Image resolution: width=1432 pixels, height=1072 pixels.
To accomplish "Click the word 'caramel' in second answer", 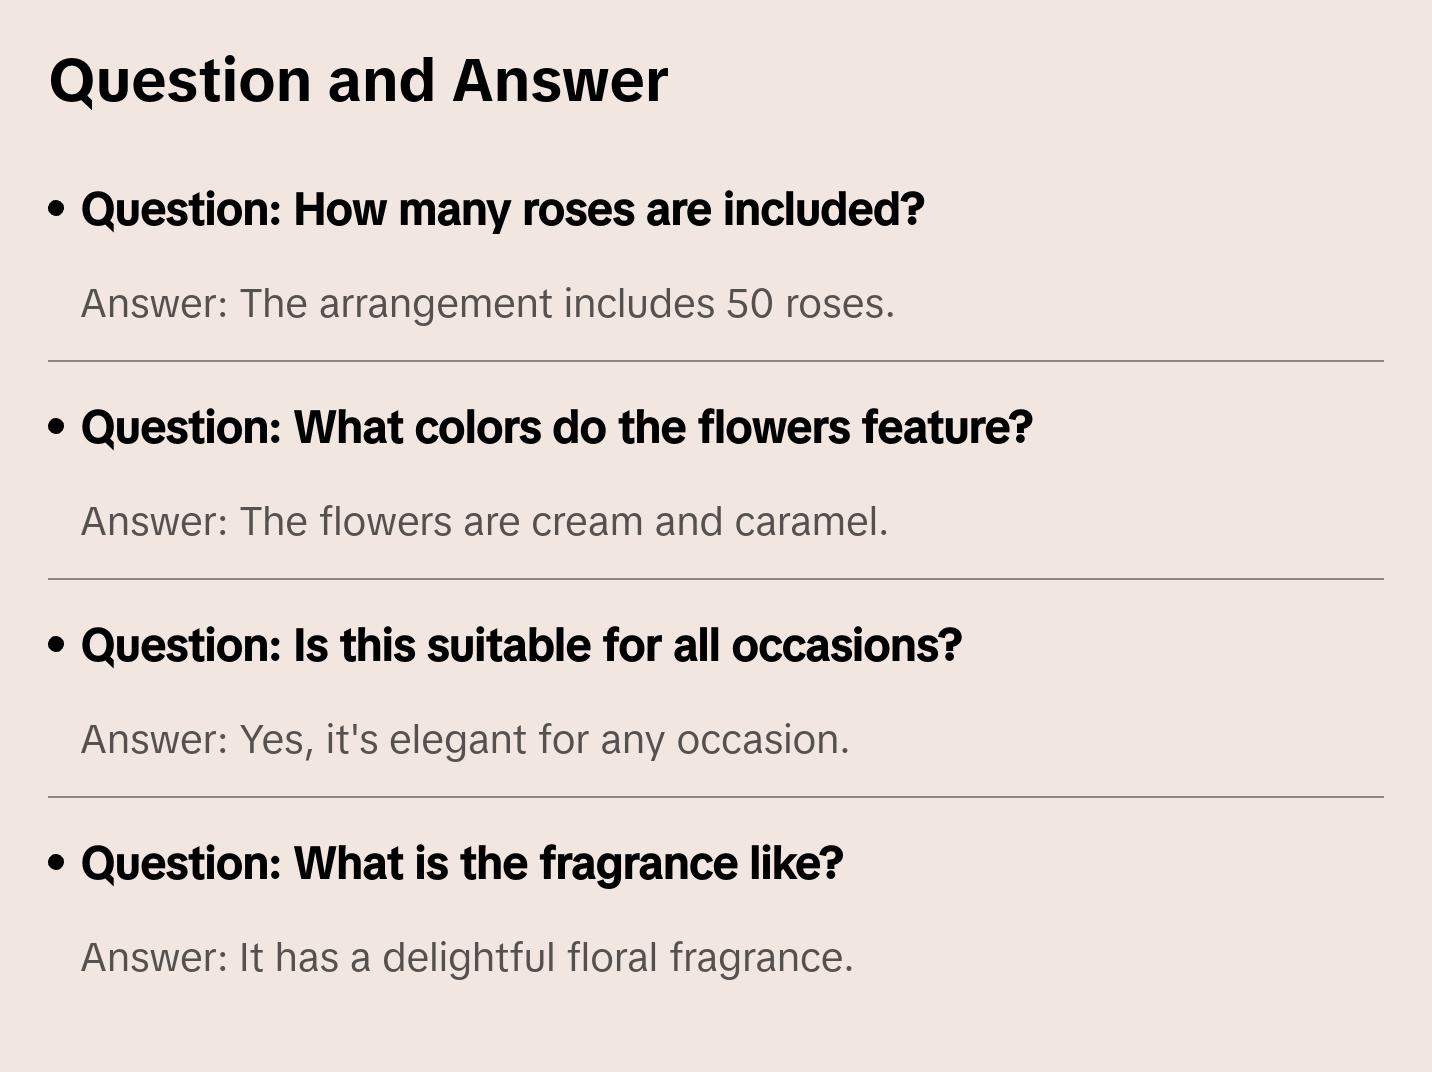I will (x=808, y=522).
